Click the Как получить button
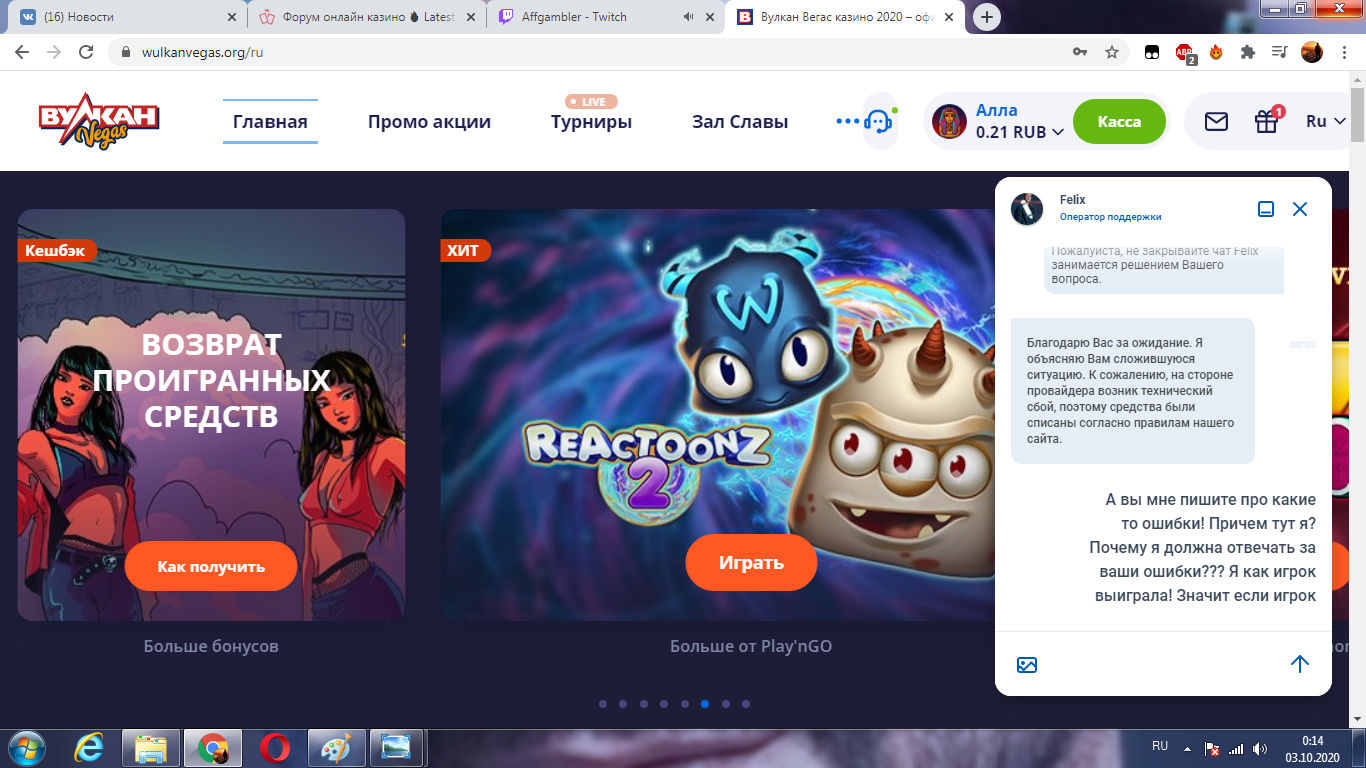This screenshot has width=1366, height=768. tap(211, 566)
